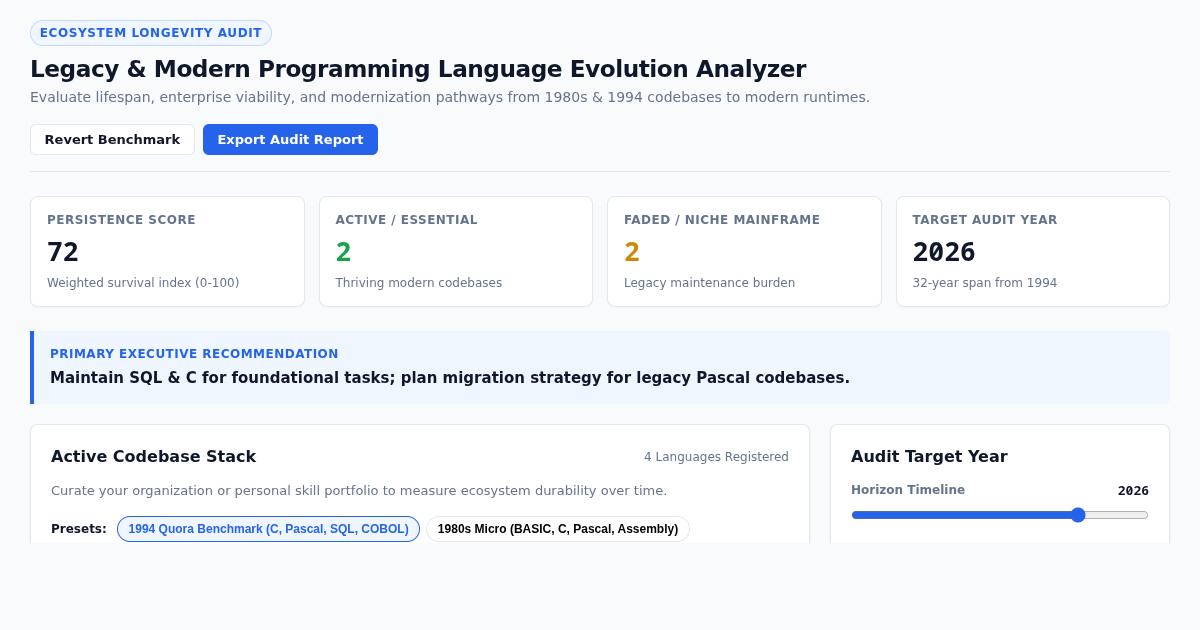This screenshot has height=630, width=1200.
Task: Choose the 1980s Micro preset
Action: [558, 529]
